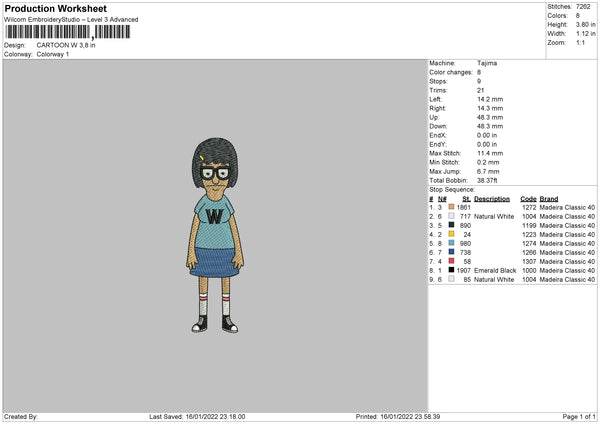This screenshot has height=424, width=600.
Task: Click the 'Created By:' footer label
Action: tap(21, 417)
